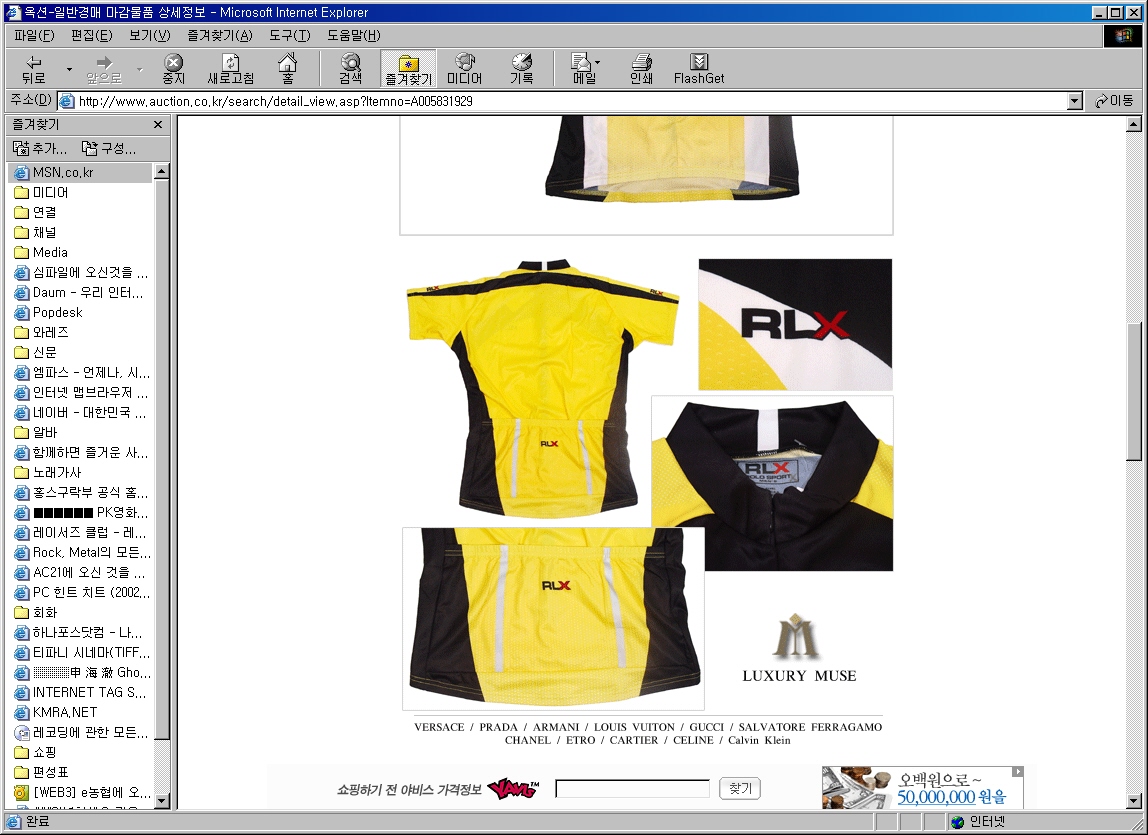Open the Rock, Metal의 모든... favorite
This screenshot has width=1148, height=835.
pyautogui.click(x=82, y=552)
